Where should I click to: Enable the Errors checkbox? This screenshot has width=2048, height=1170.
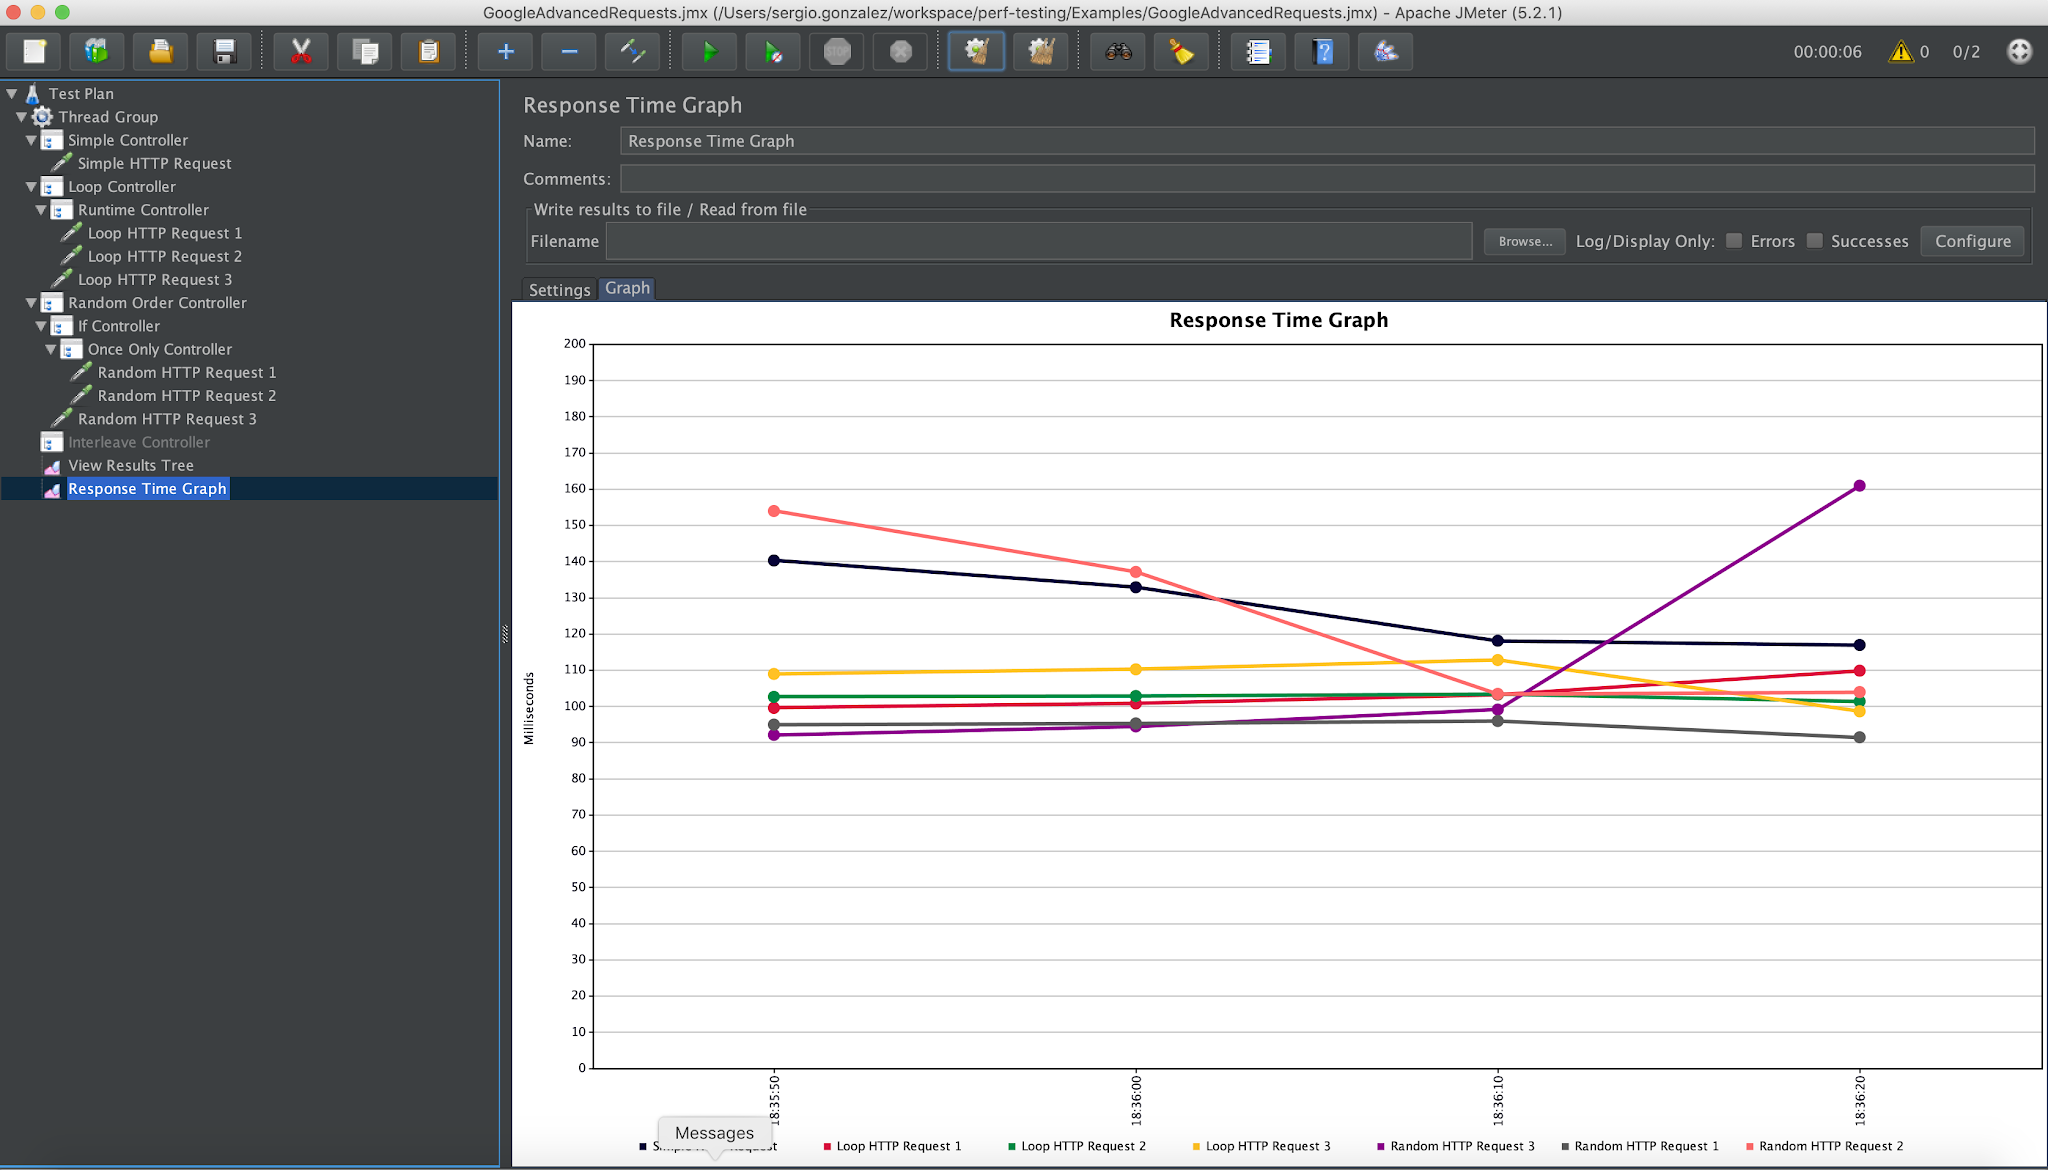pyautogui.click(x=1734, y=241)
